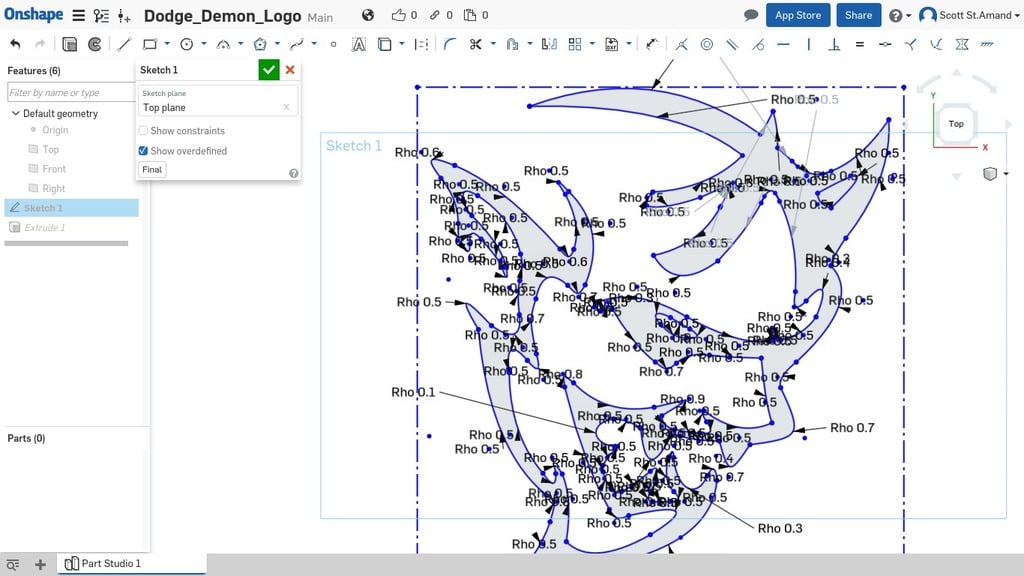Screen dimensions: 1024x576
Task: Apply the Concentric constraint tool
Action: (707, 44)
